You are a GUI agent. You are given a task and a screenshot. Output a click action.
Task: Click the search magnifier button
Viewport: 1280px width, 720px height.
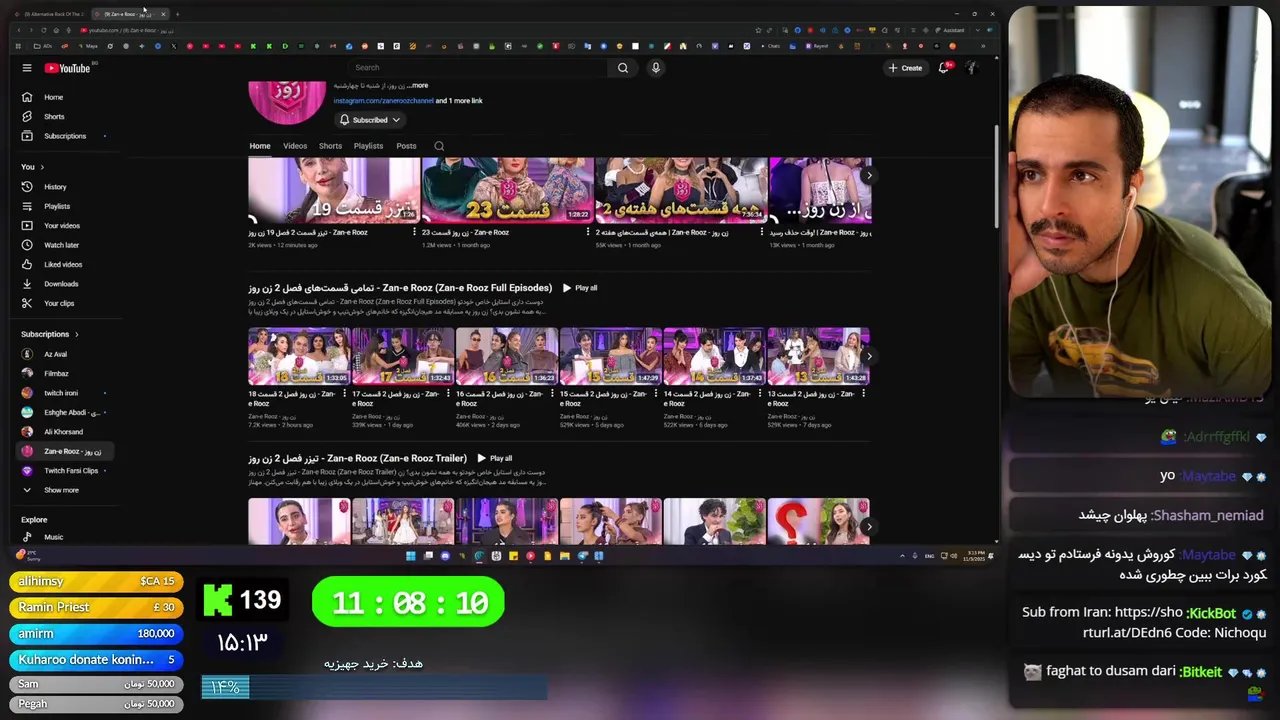[x=623, y=68]
